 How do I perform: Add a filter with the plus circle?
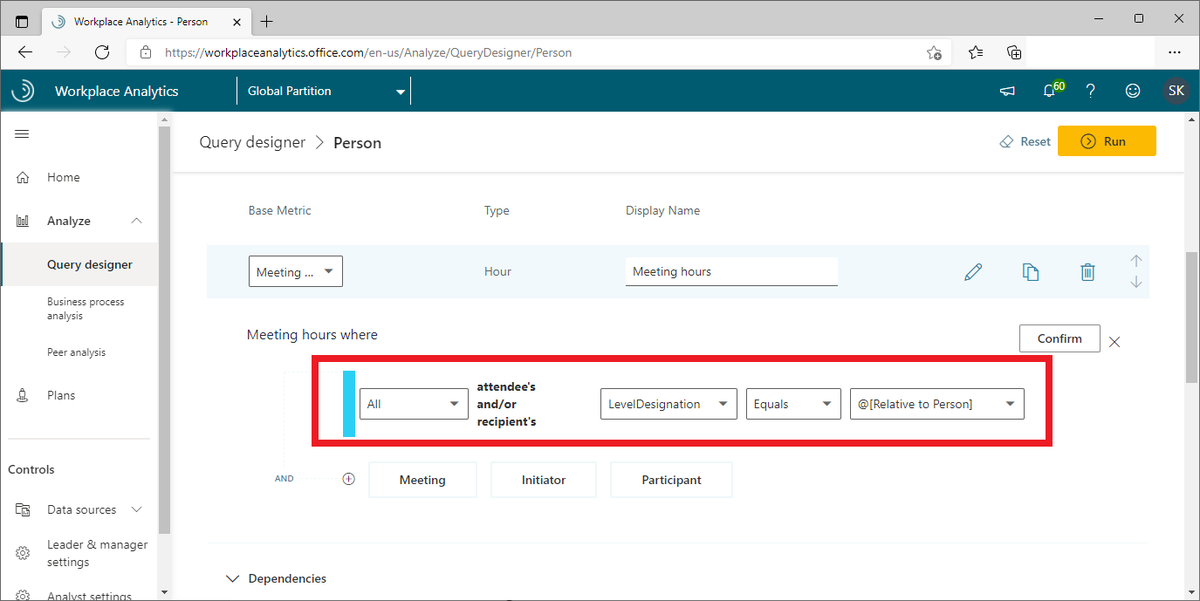point(349,479)
